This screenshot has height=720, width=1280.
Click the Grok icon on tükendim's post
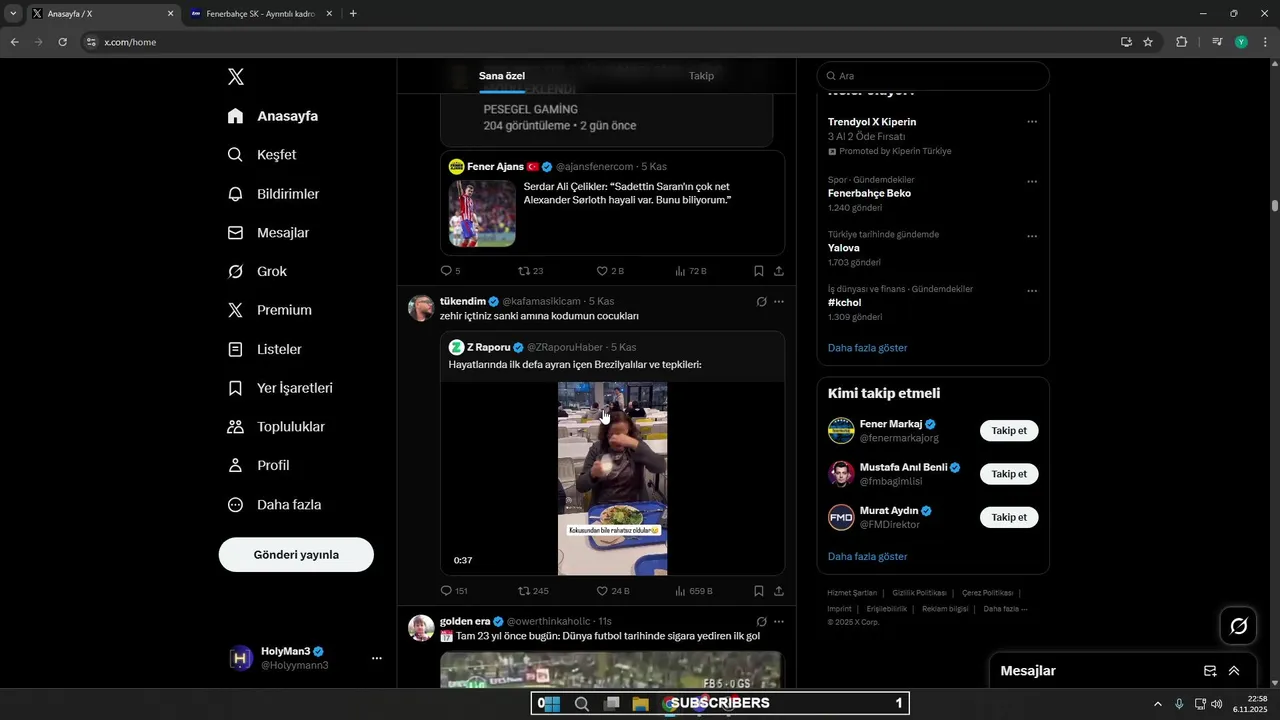761,301
